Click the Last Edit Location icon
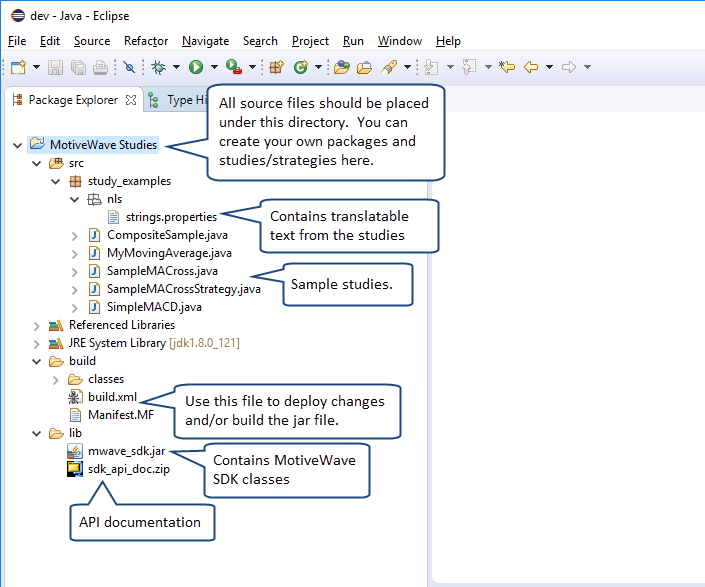Image resolution: width=705 pixels, height=587 pixels. [507, 67]
